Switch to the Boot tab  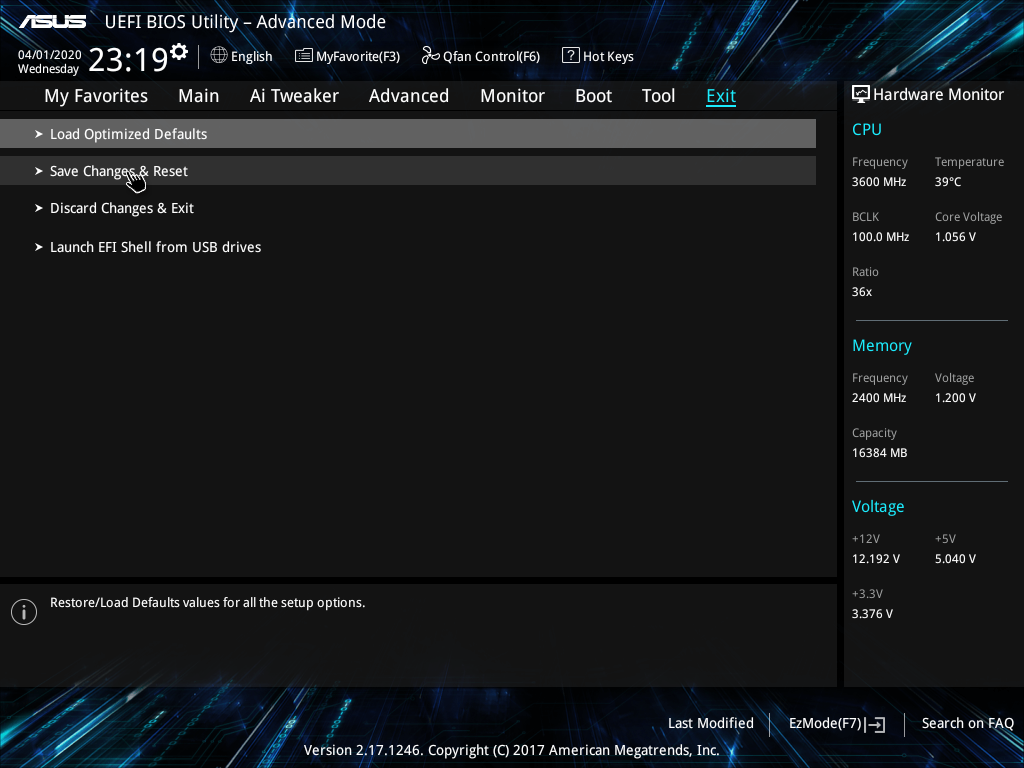593,96
